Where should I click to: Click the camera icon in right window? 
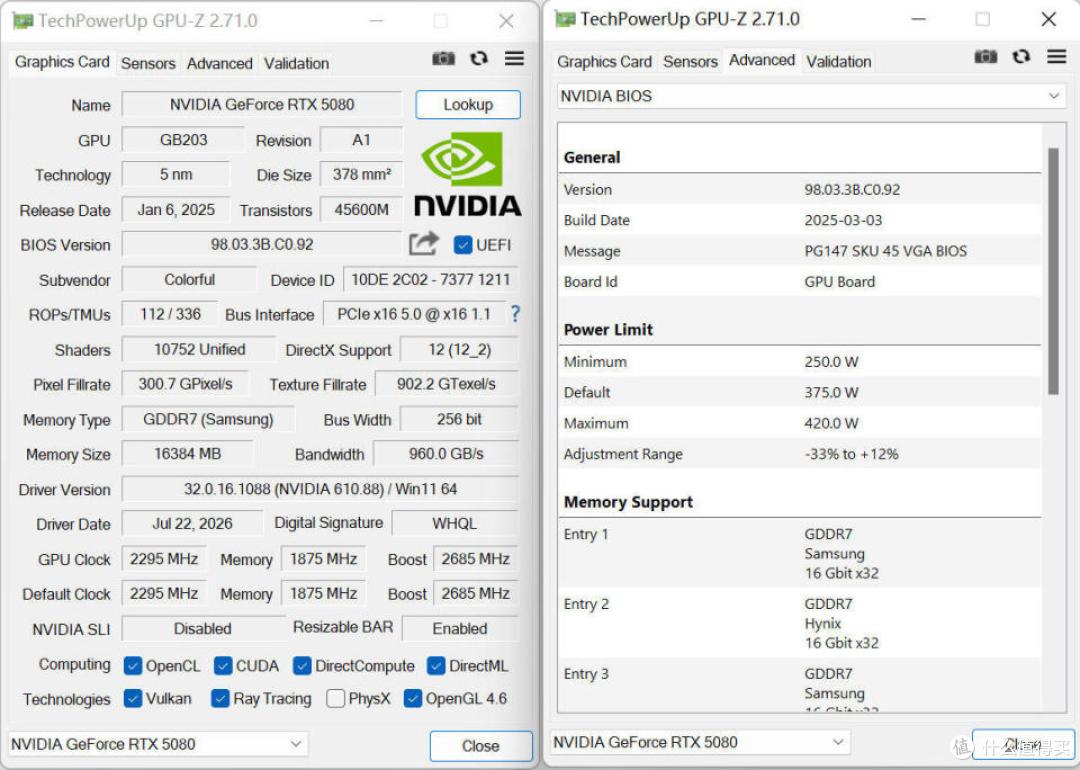pos(986,56)
